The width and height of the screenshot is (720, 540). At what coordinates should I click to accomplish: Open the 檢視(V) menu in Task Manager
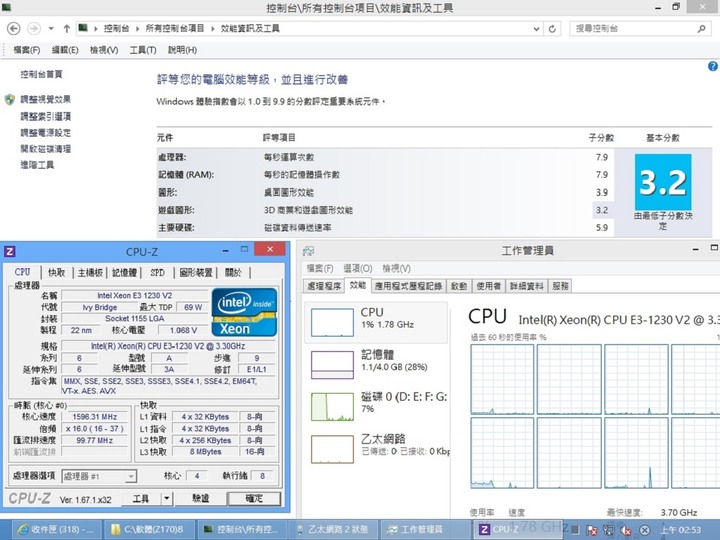pyautogui.click(x=396, y=268)
